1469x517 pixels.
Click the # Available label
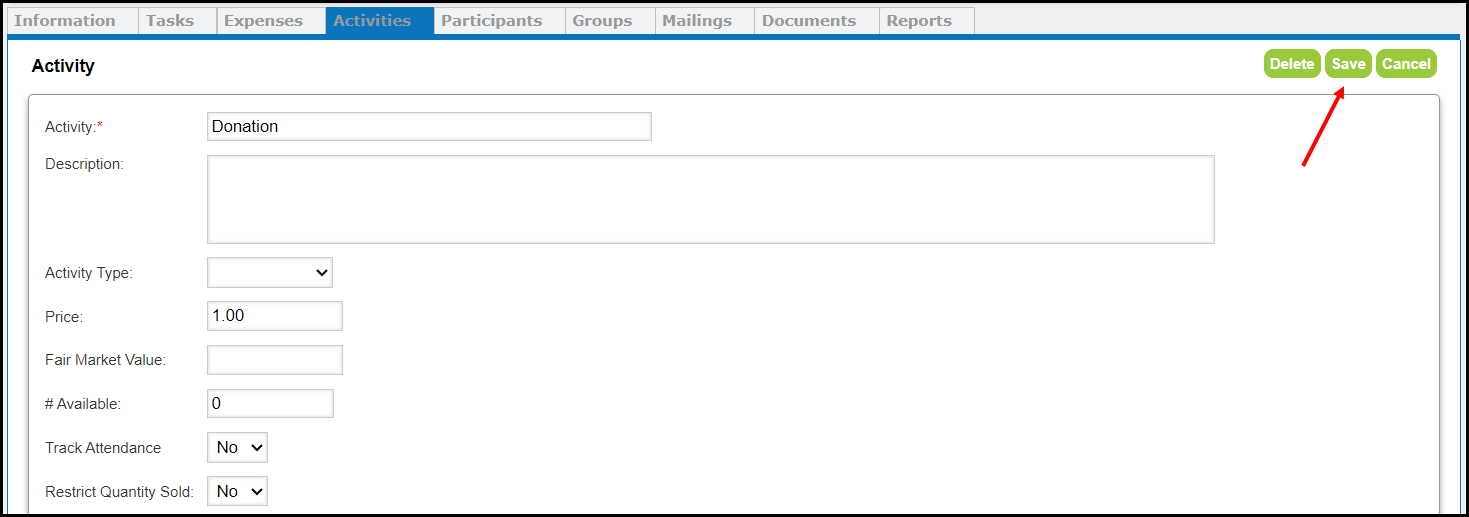coord(83,404)
